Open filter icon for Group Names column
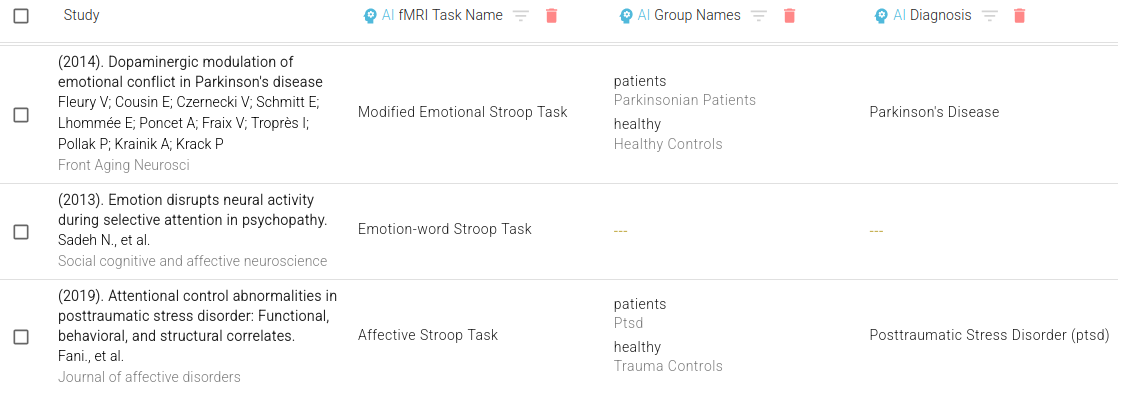The image size is (1124, 395). pos(759,16)
